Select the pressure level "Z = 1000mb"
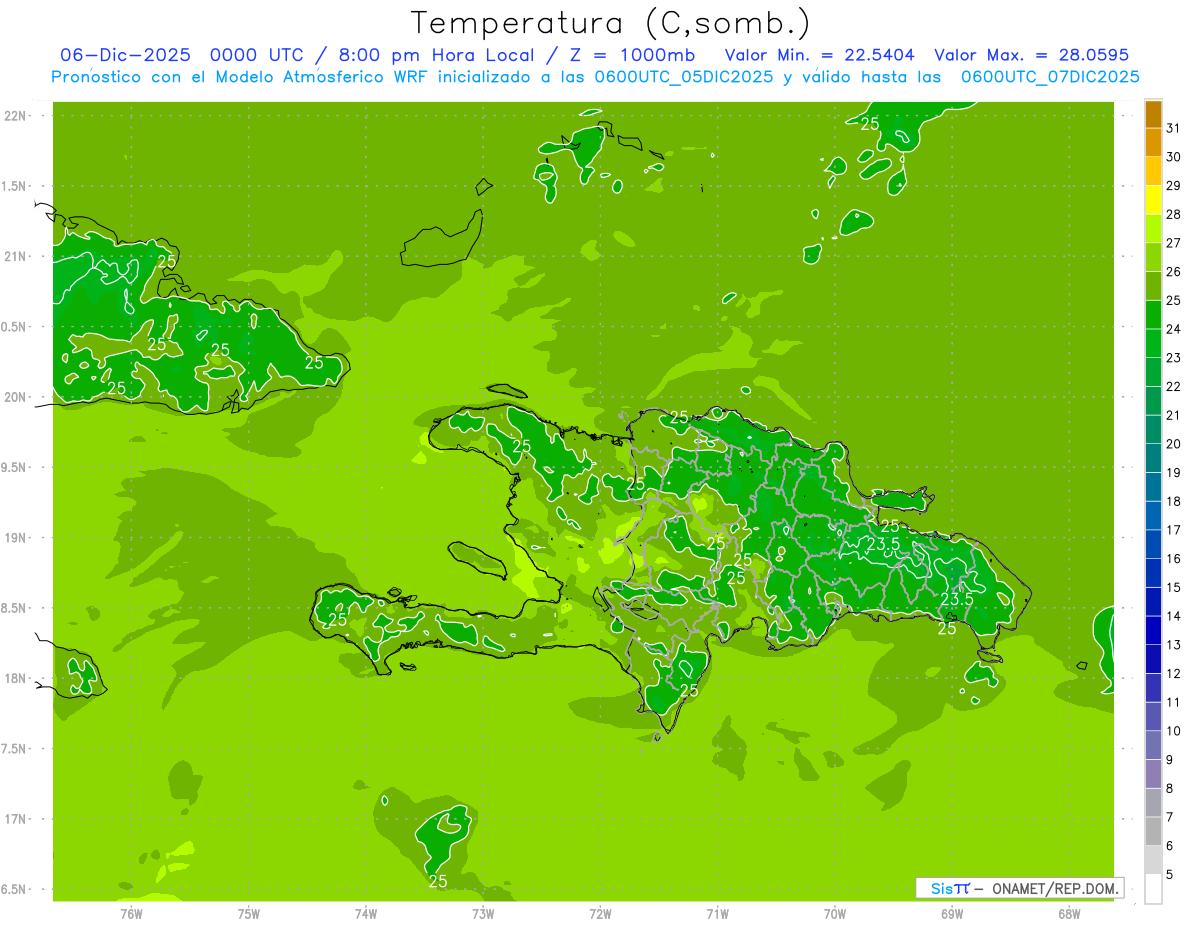The image size is (1200, 927). pyautogui.click(x=632, y=55)
